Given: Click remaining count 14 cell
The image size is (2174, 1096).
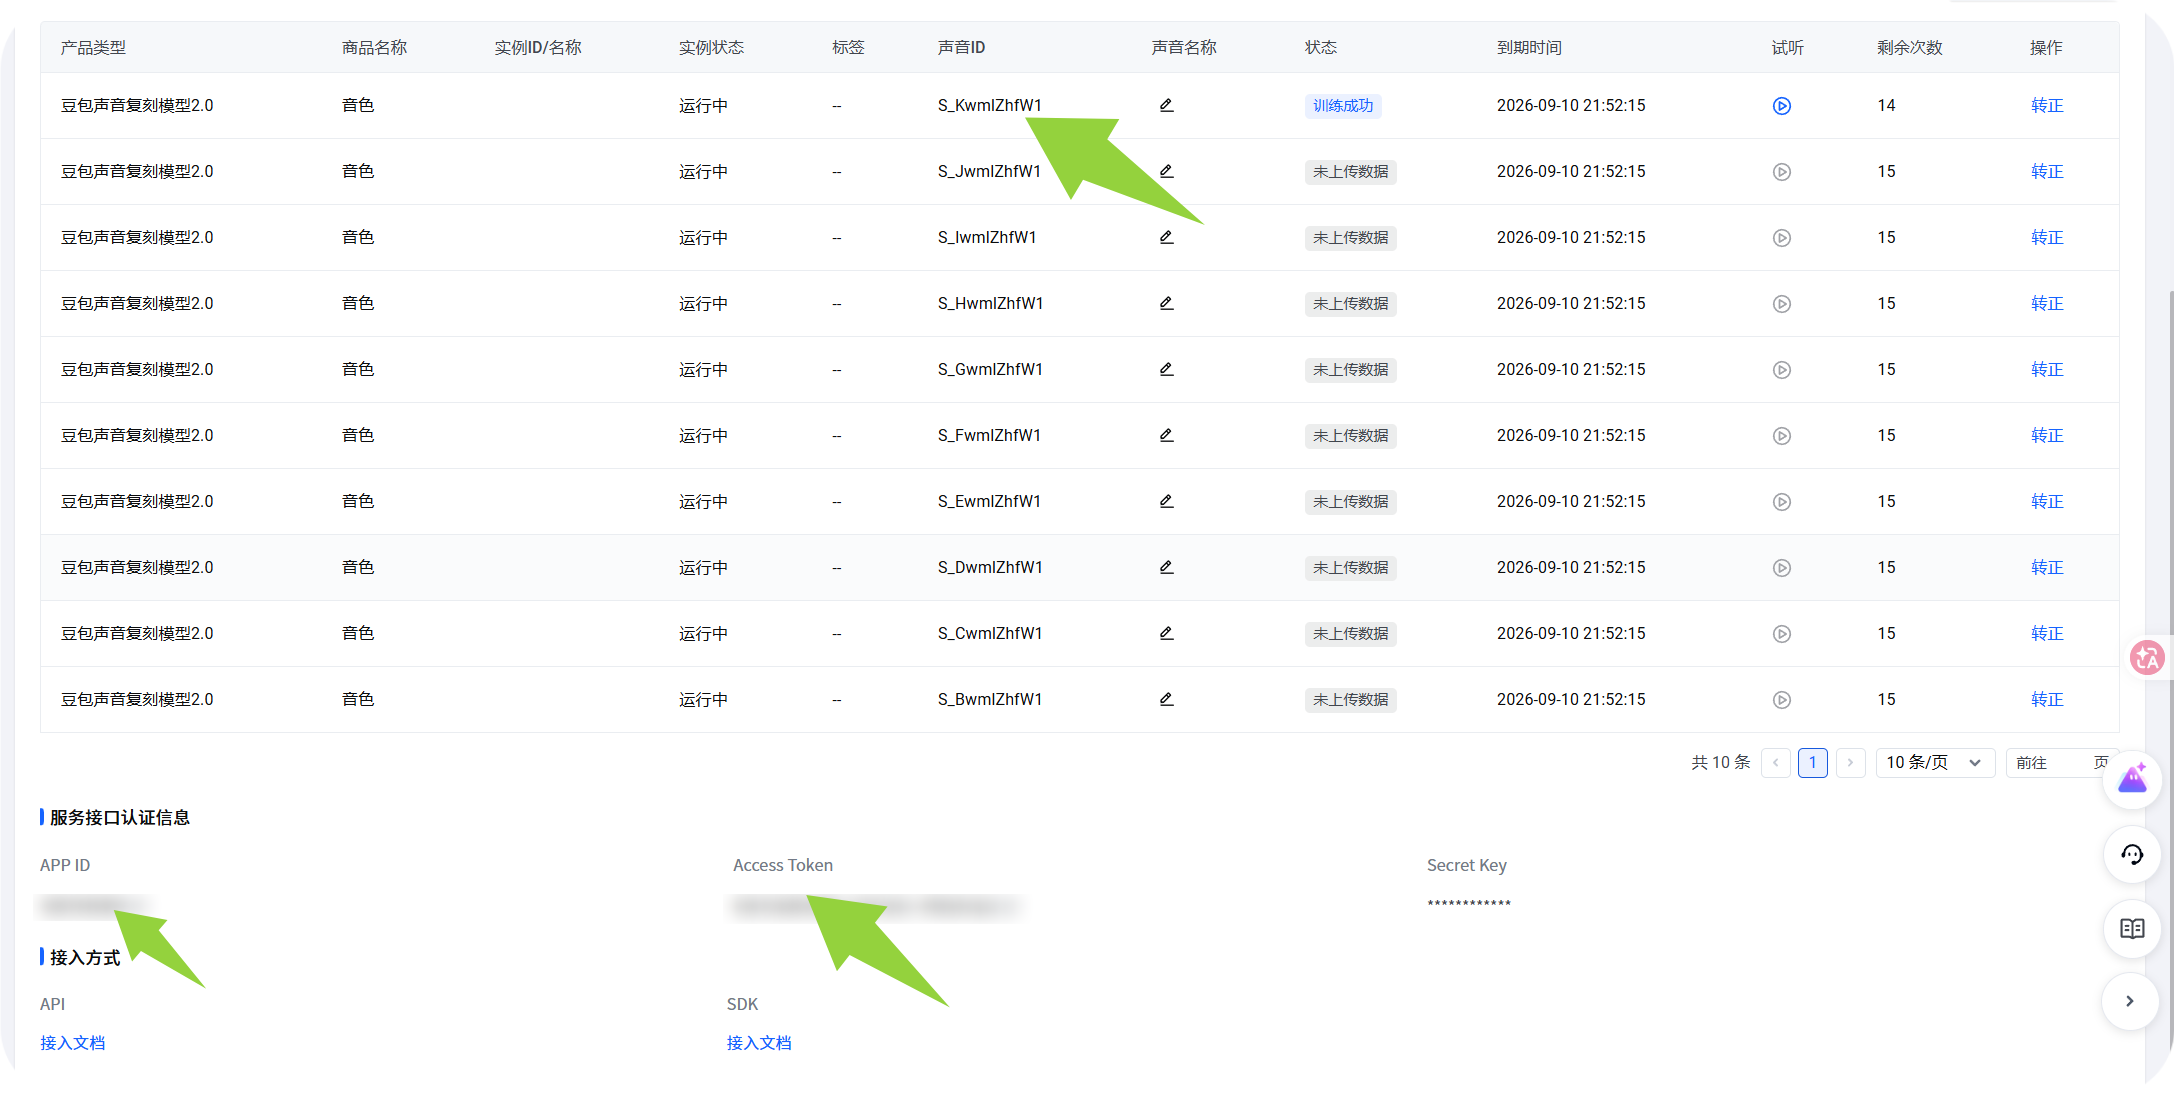Looking at the screenshot, I should pos(1886,105).
